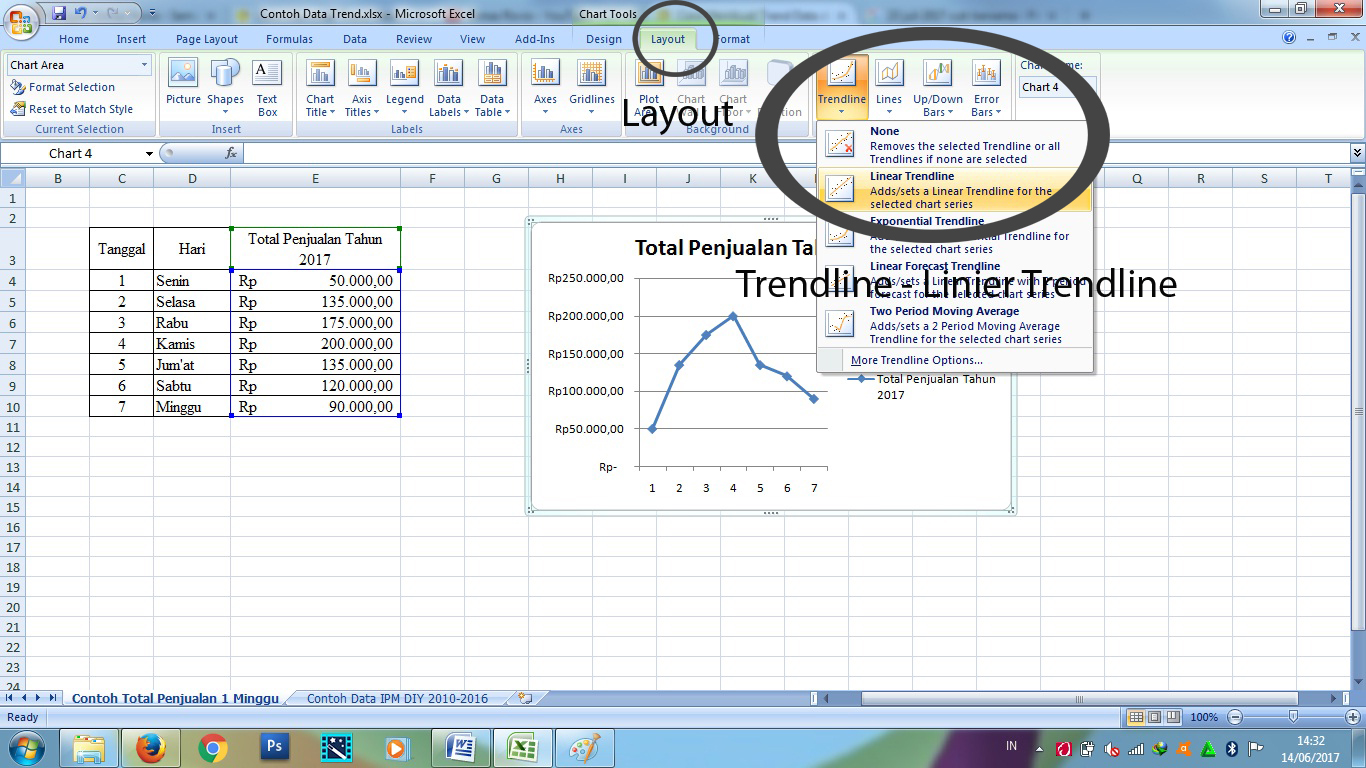The width and height of the screenshot is (1366, 768).
Task: Open the Insert ribbon tab
Action: (131, 39)
